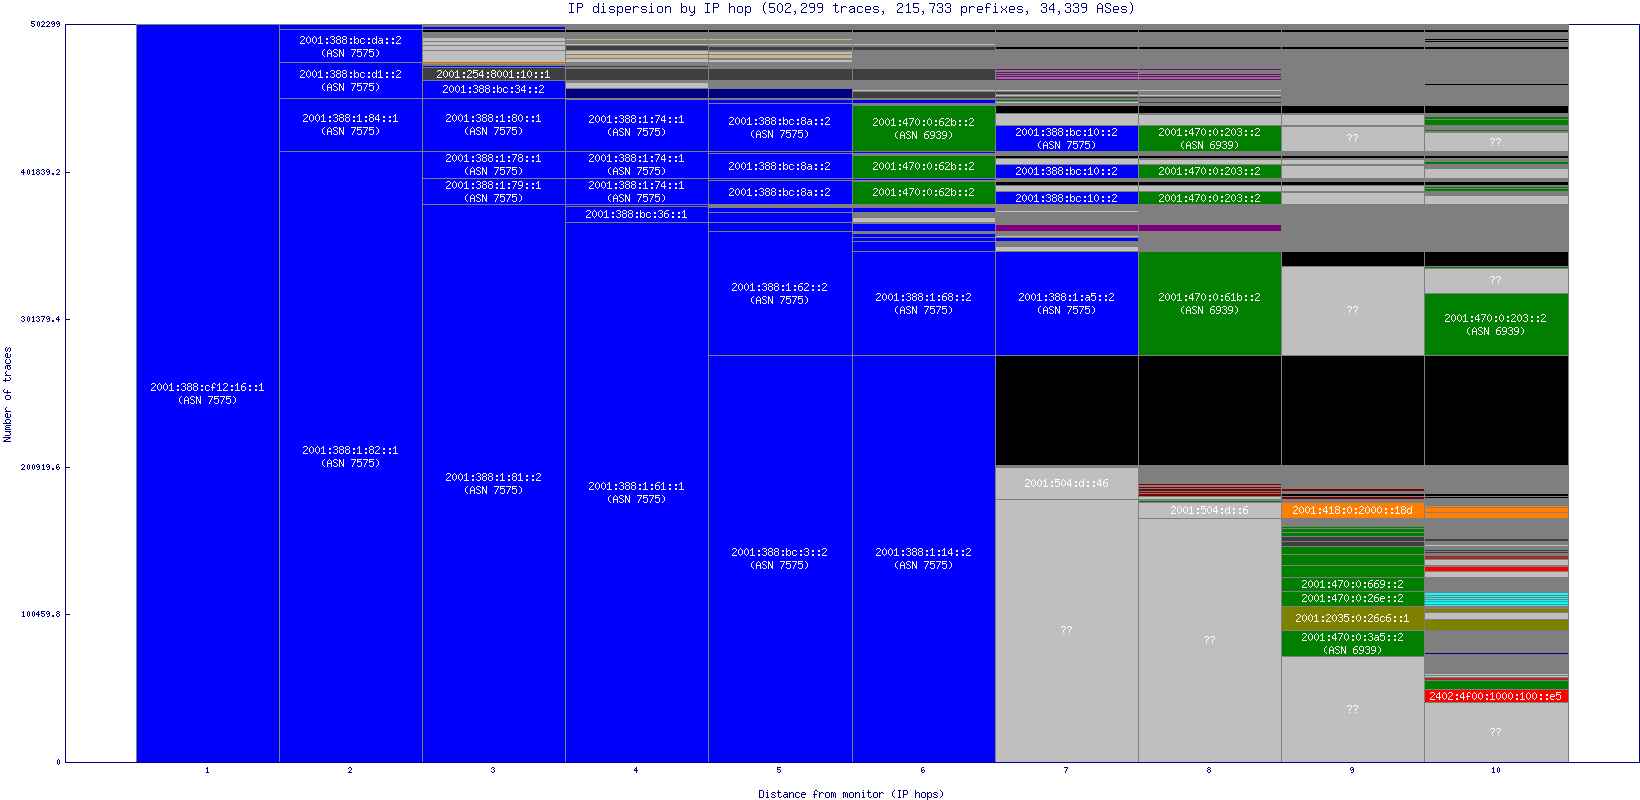The height and width of the screenshot is (800, 1640).
Task: Click the 2001:388:1:84::1 block
Action: coord(351,125)
